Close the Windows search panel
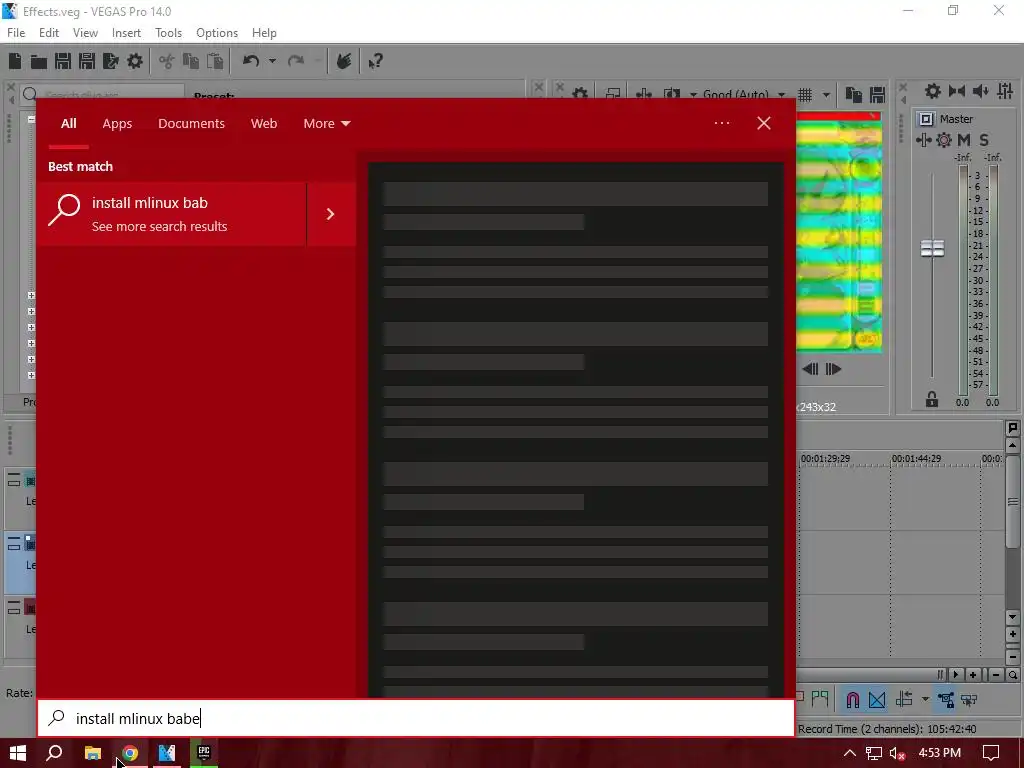 coord(763,123)
